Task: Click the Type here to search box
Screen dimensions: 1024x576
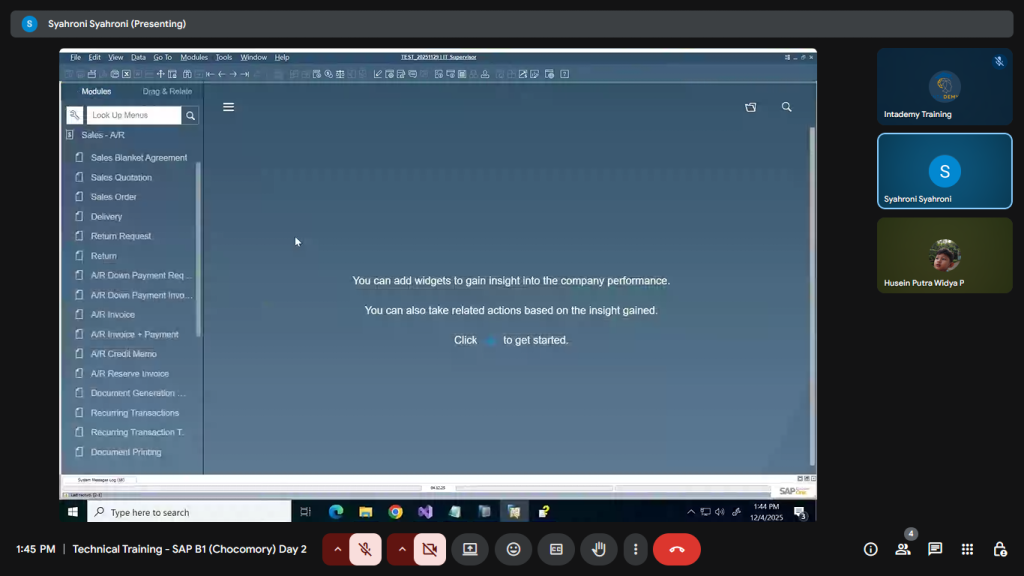Action: click(189, 512)
